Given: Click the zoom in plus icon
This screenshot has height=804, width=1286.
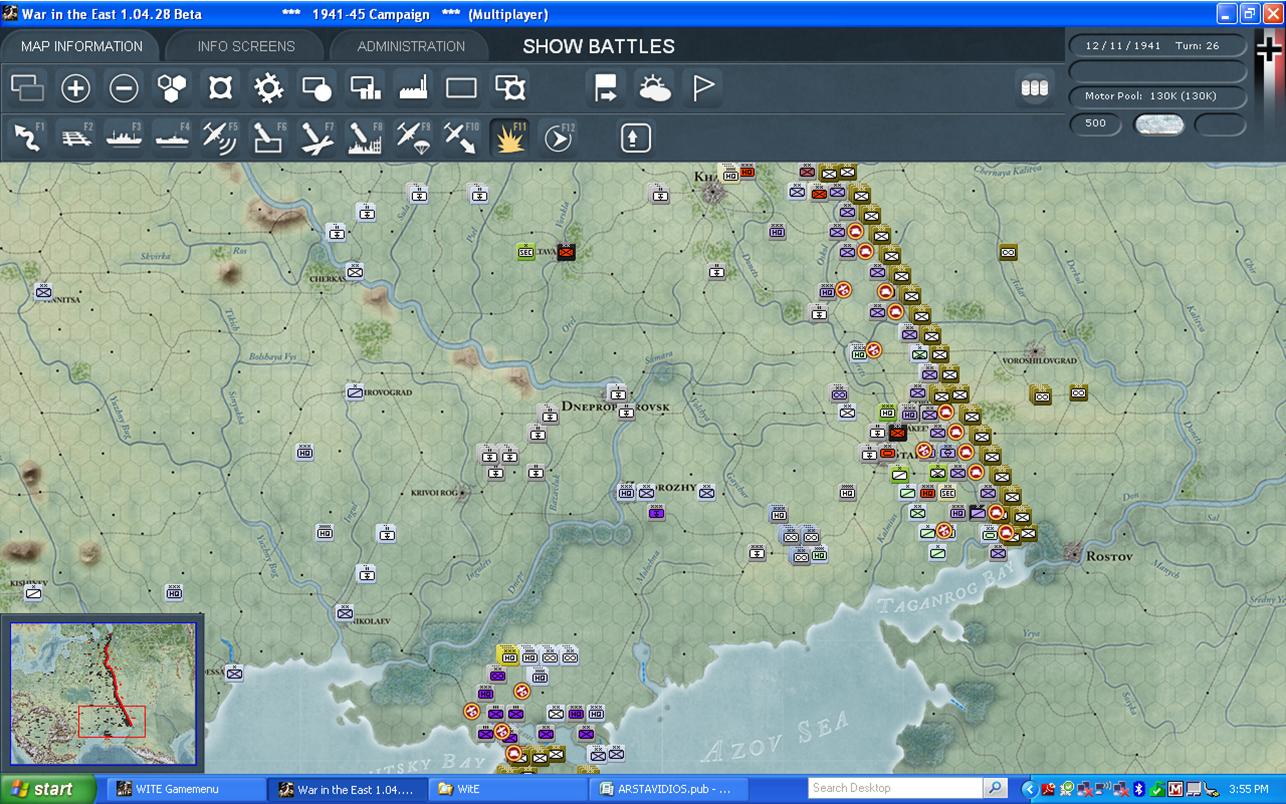Looking at the screenshot, I should point(76,89).
